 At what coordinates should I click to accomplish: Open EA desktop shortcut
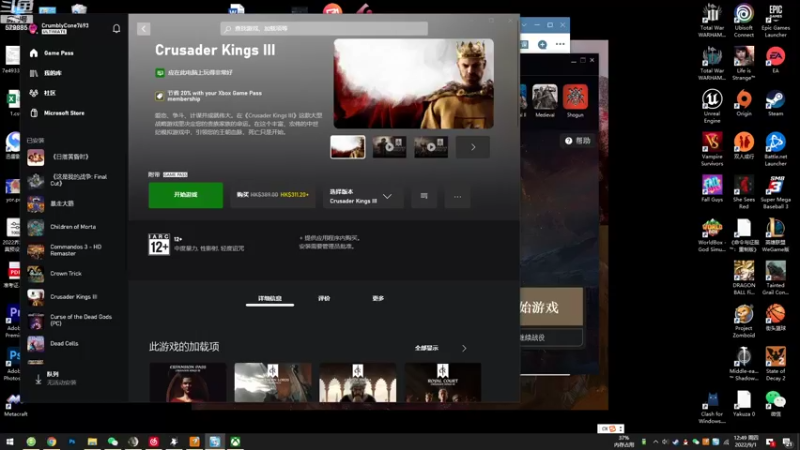tap(775, 60)
